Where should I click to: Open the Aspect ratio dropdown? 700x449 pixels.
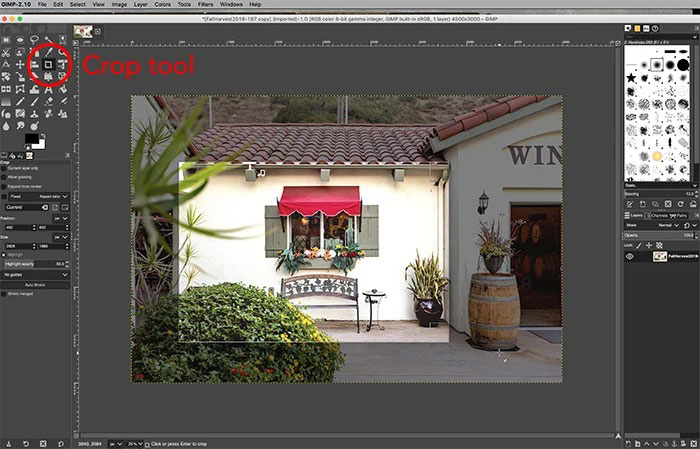[x=55, y=196]
